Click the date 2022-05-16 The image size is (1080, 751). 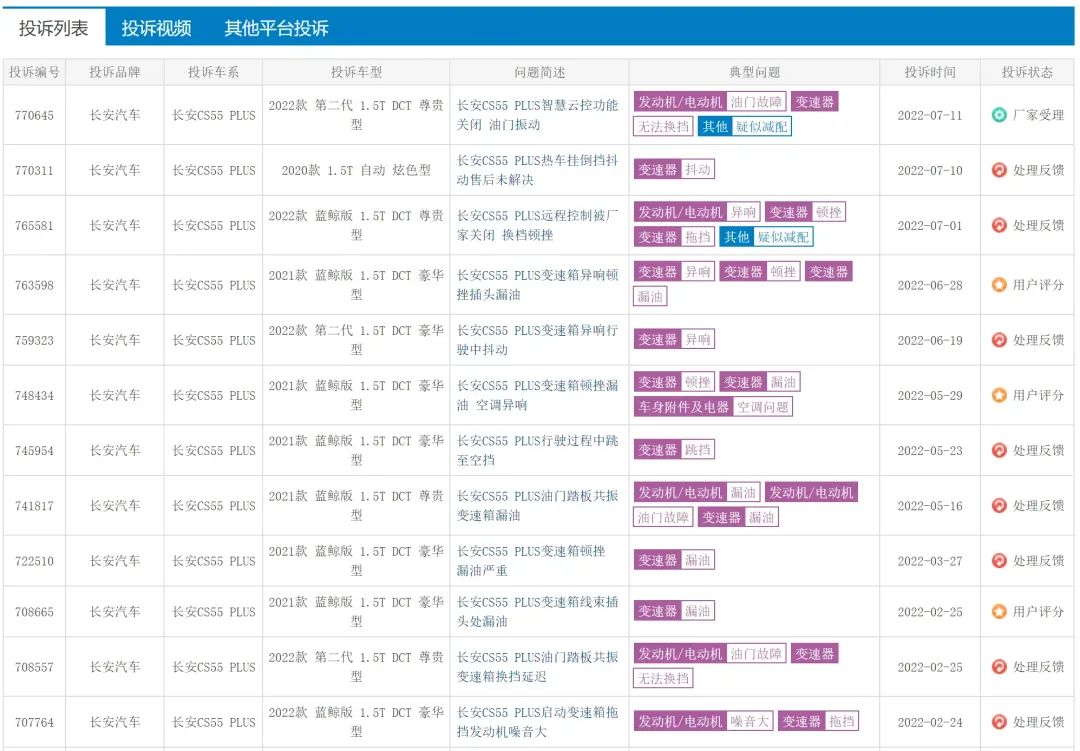click(x=930, y=505)
